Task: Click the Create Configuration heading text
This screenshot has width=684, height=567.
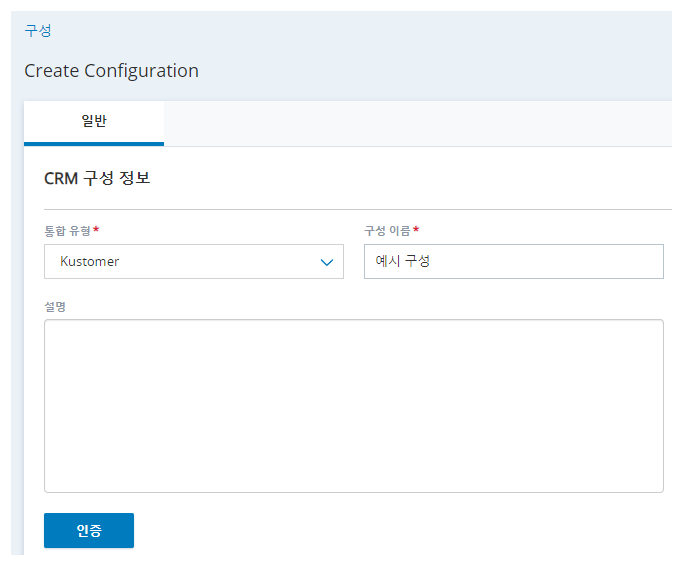Action: pyautogui.click(x=112, y=71)
